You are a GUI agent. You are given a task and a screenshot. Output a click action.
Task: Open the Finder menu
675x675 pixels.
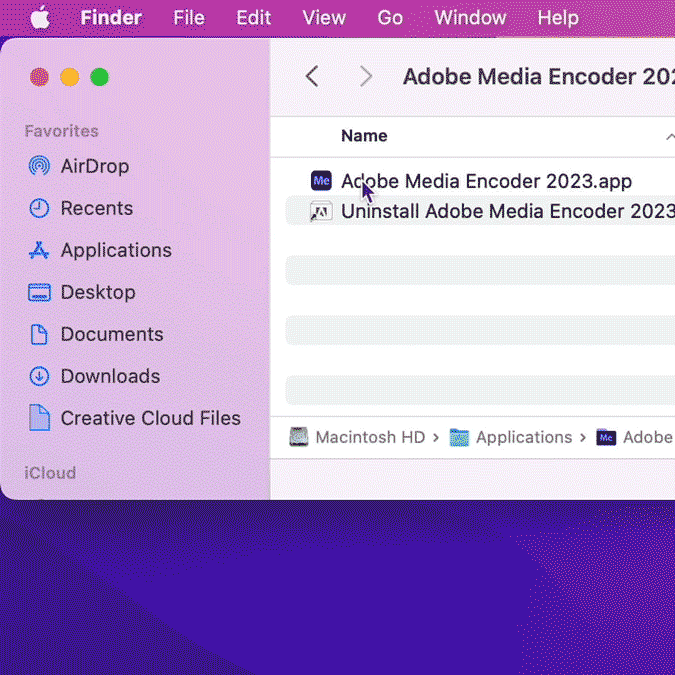pyautogui.click(x=111, y=18)
